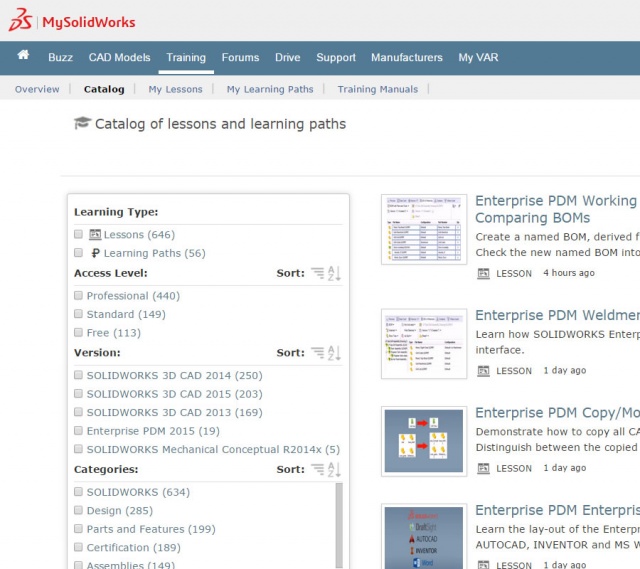Check SOLIDWORKS Mechanical Conceptual R2014x (5)
The height and width of the screenshot is (569, 640).
[x=78, y=449]
